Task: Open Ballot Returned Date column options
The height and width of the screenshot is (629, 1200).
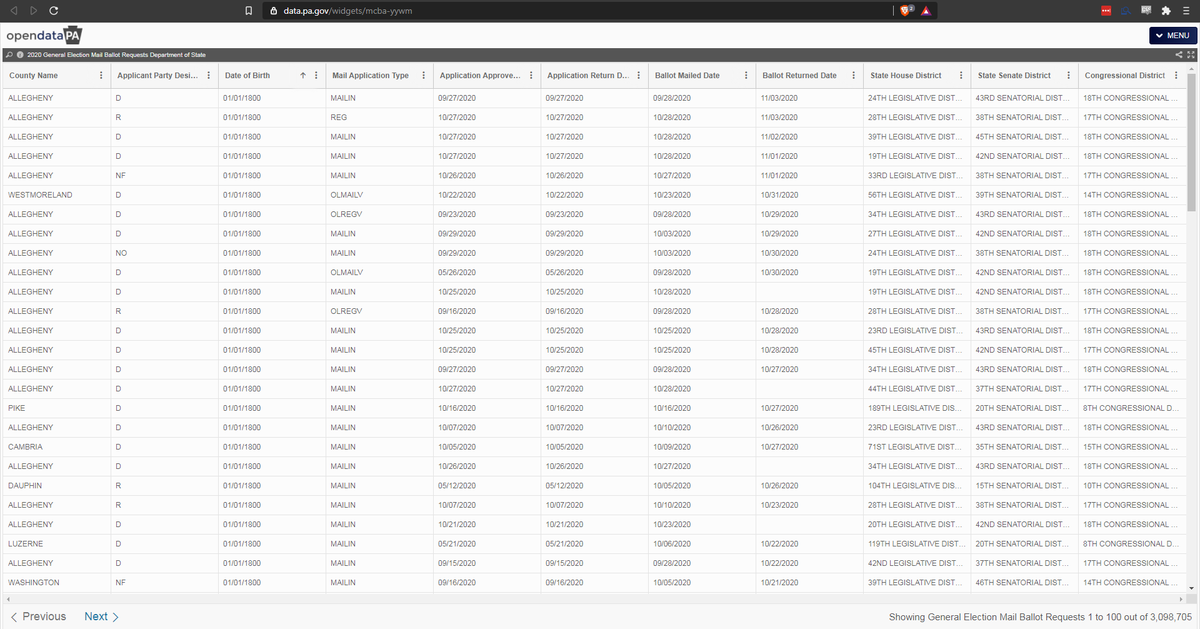Action: 852,76
